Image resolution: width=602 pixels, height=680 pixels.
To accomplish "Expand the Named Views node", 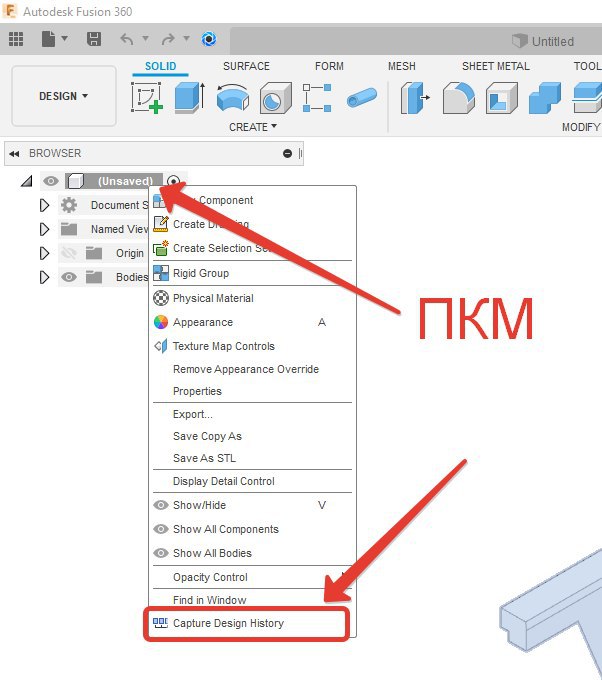I will [44, 229].
